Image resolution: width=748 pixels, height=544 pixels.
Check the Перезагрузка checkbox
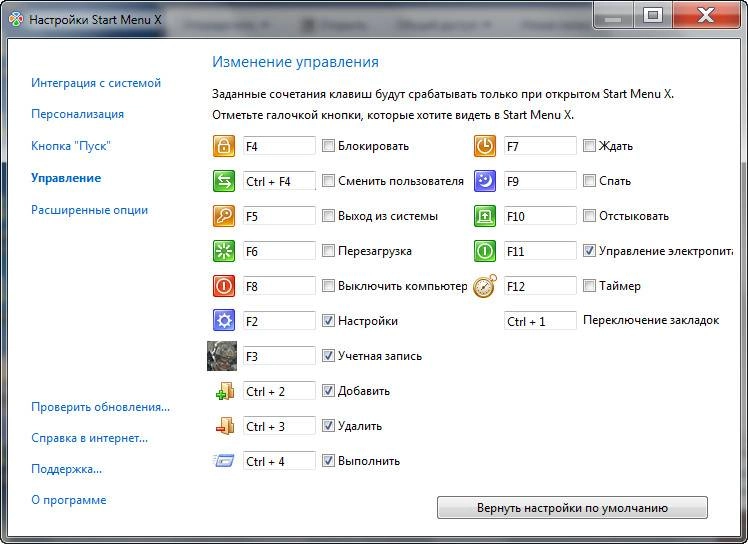(x=328, y=251)
